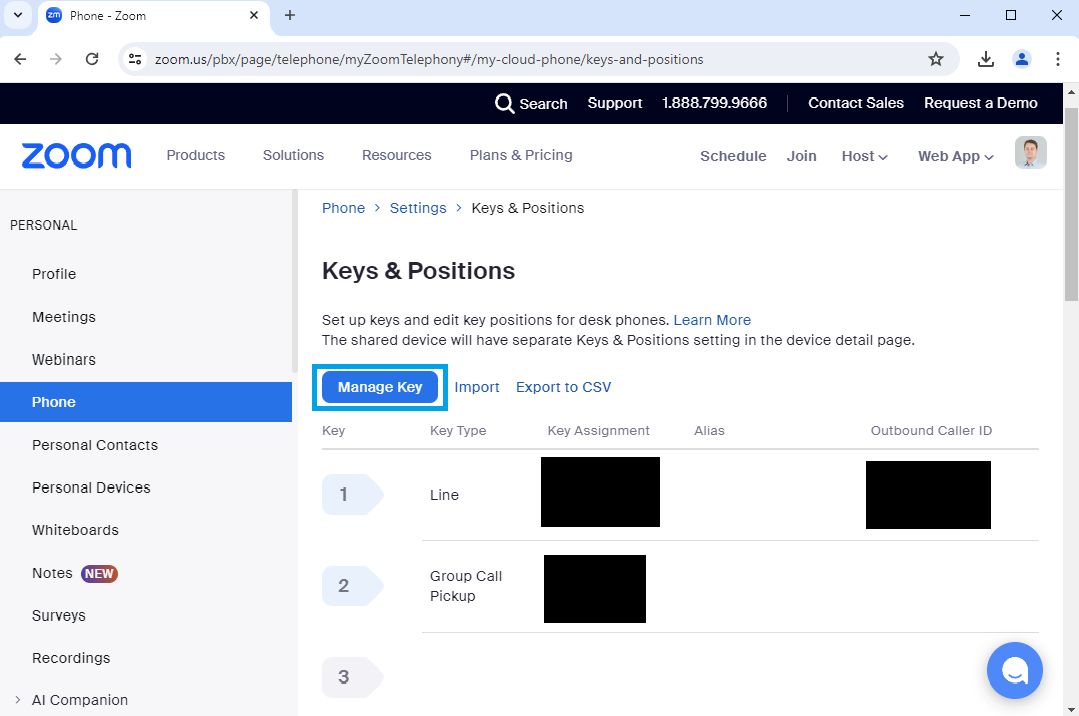Open browser downloads icon
This screenshot has height=716, width=1079.
point(985,59)
